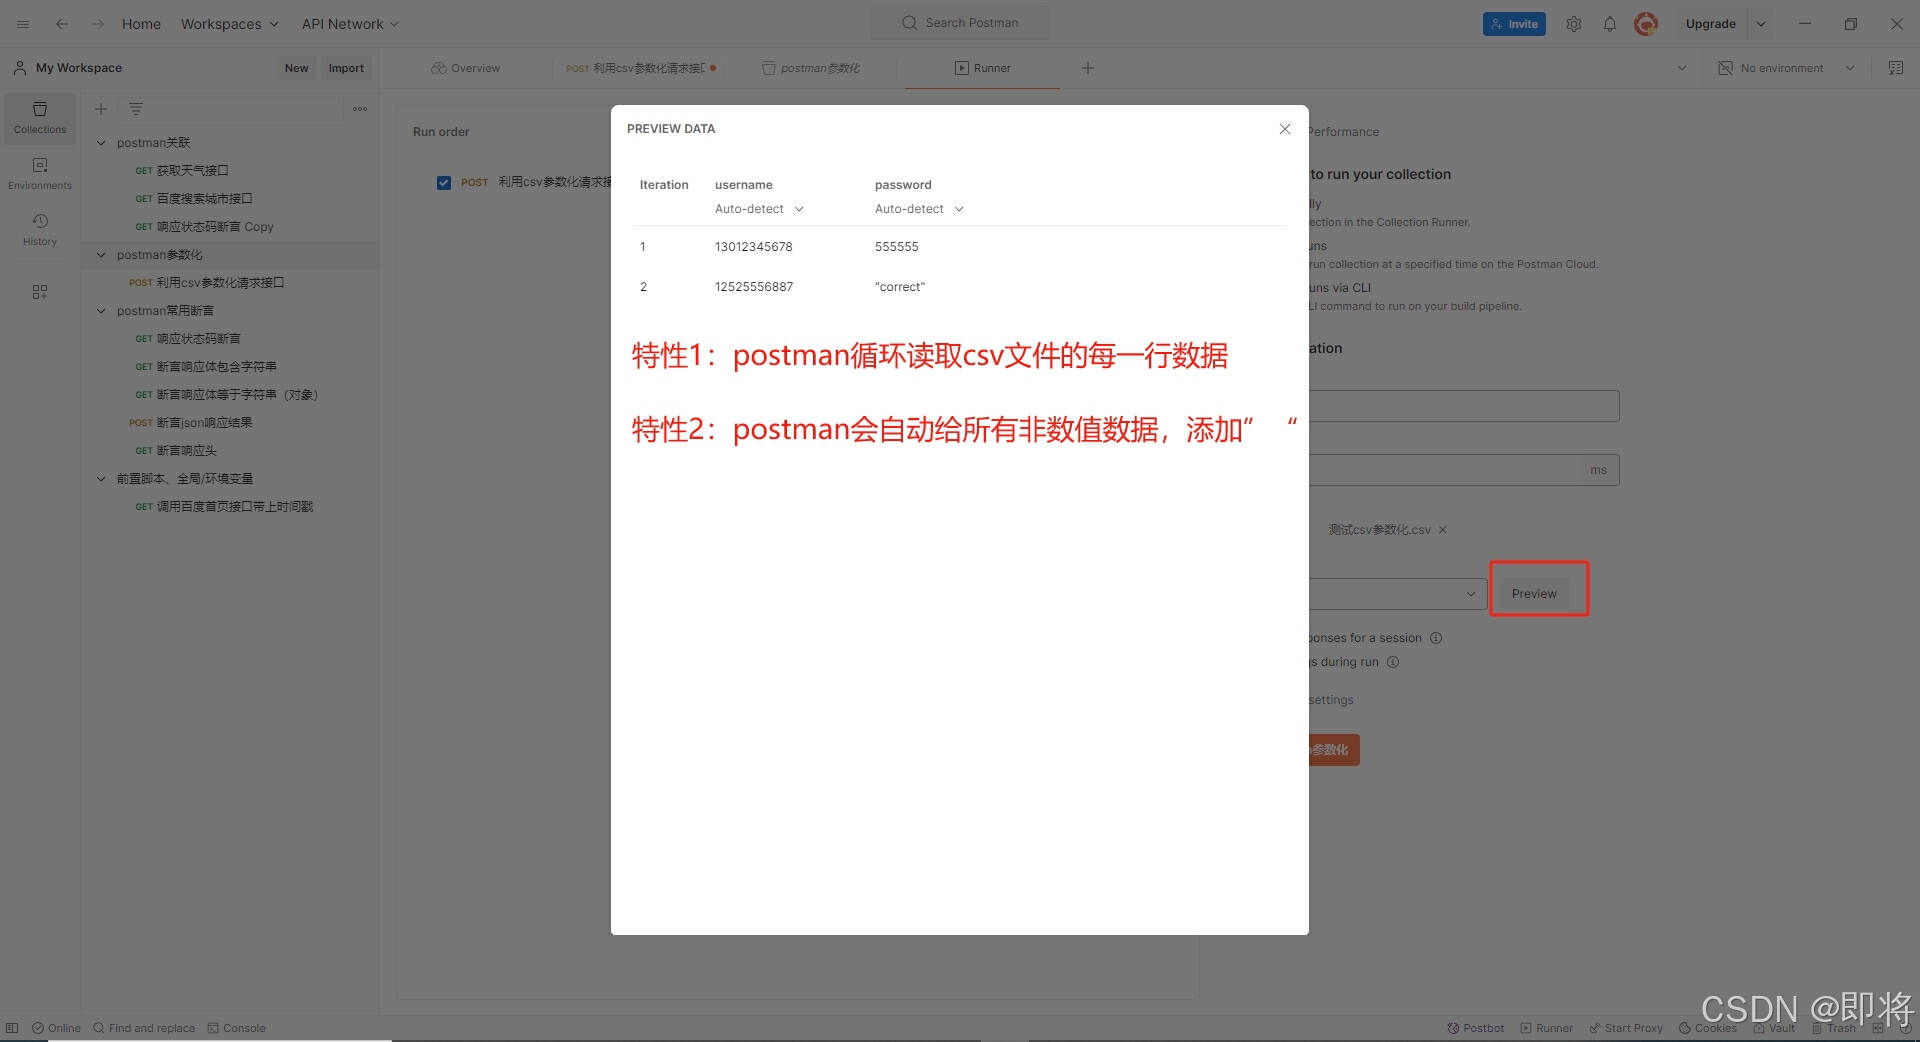Open the Console

(236, 1028)
